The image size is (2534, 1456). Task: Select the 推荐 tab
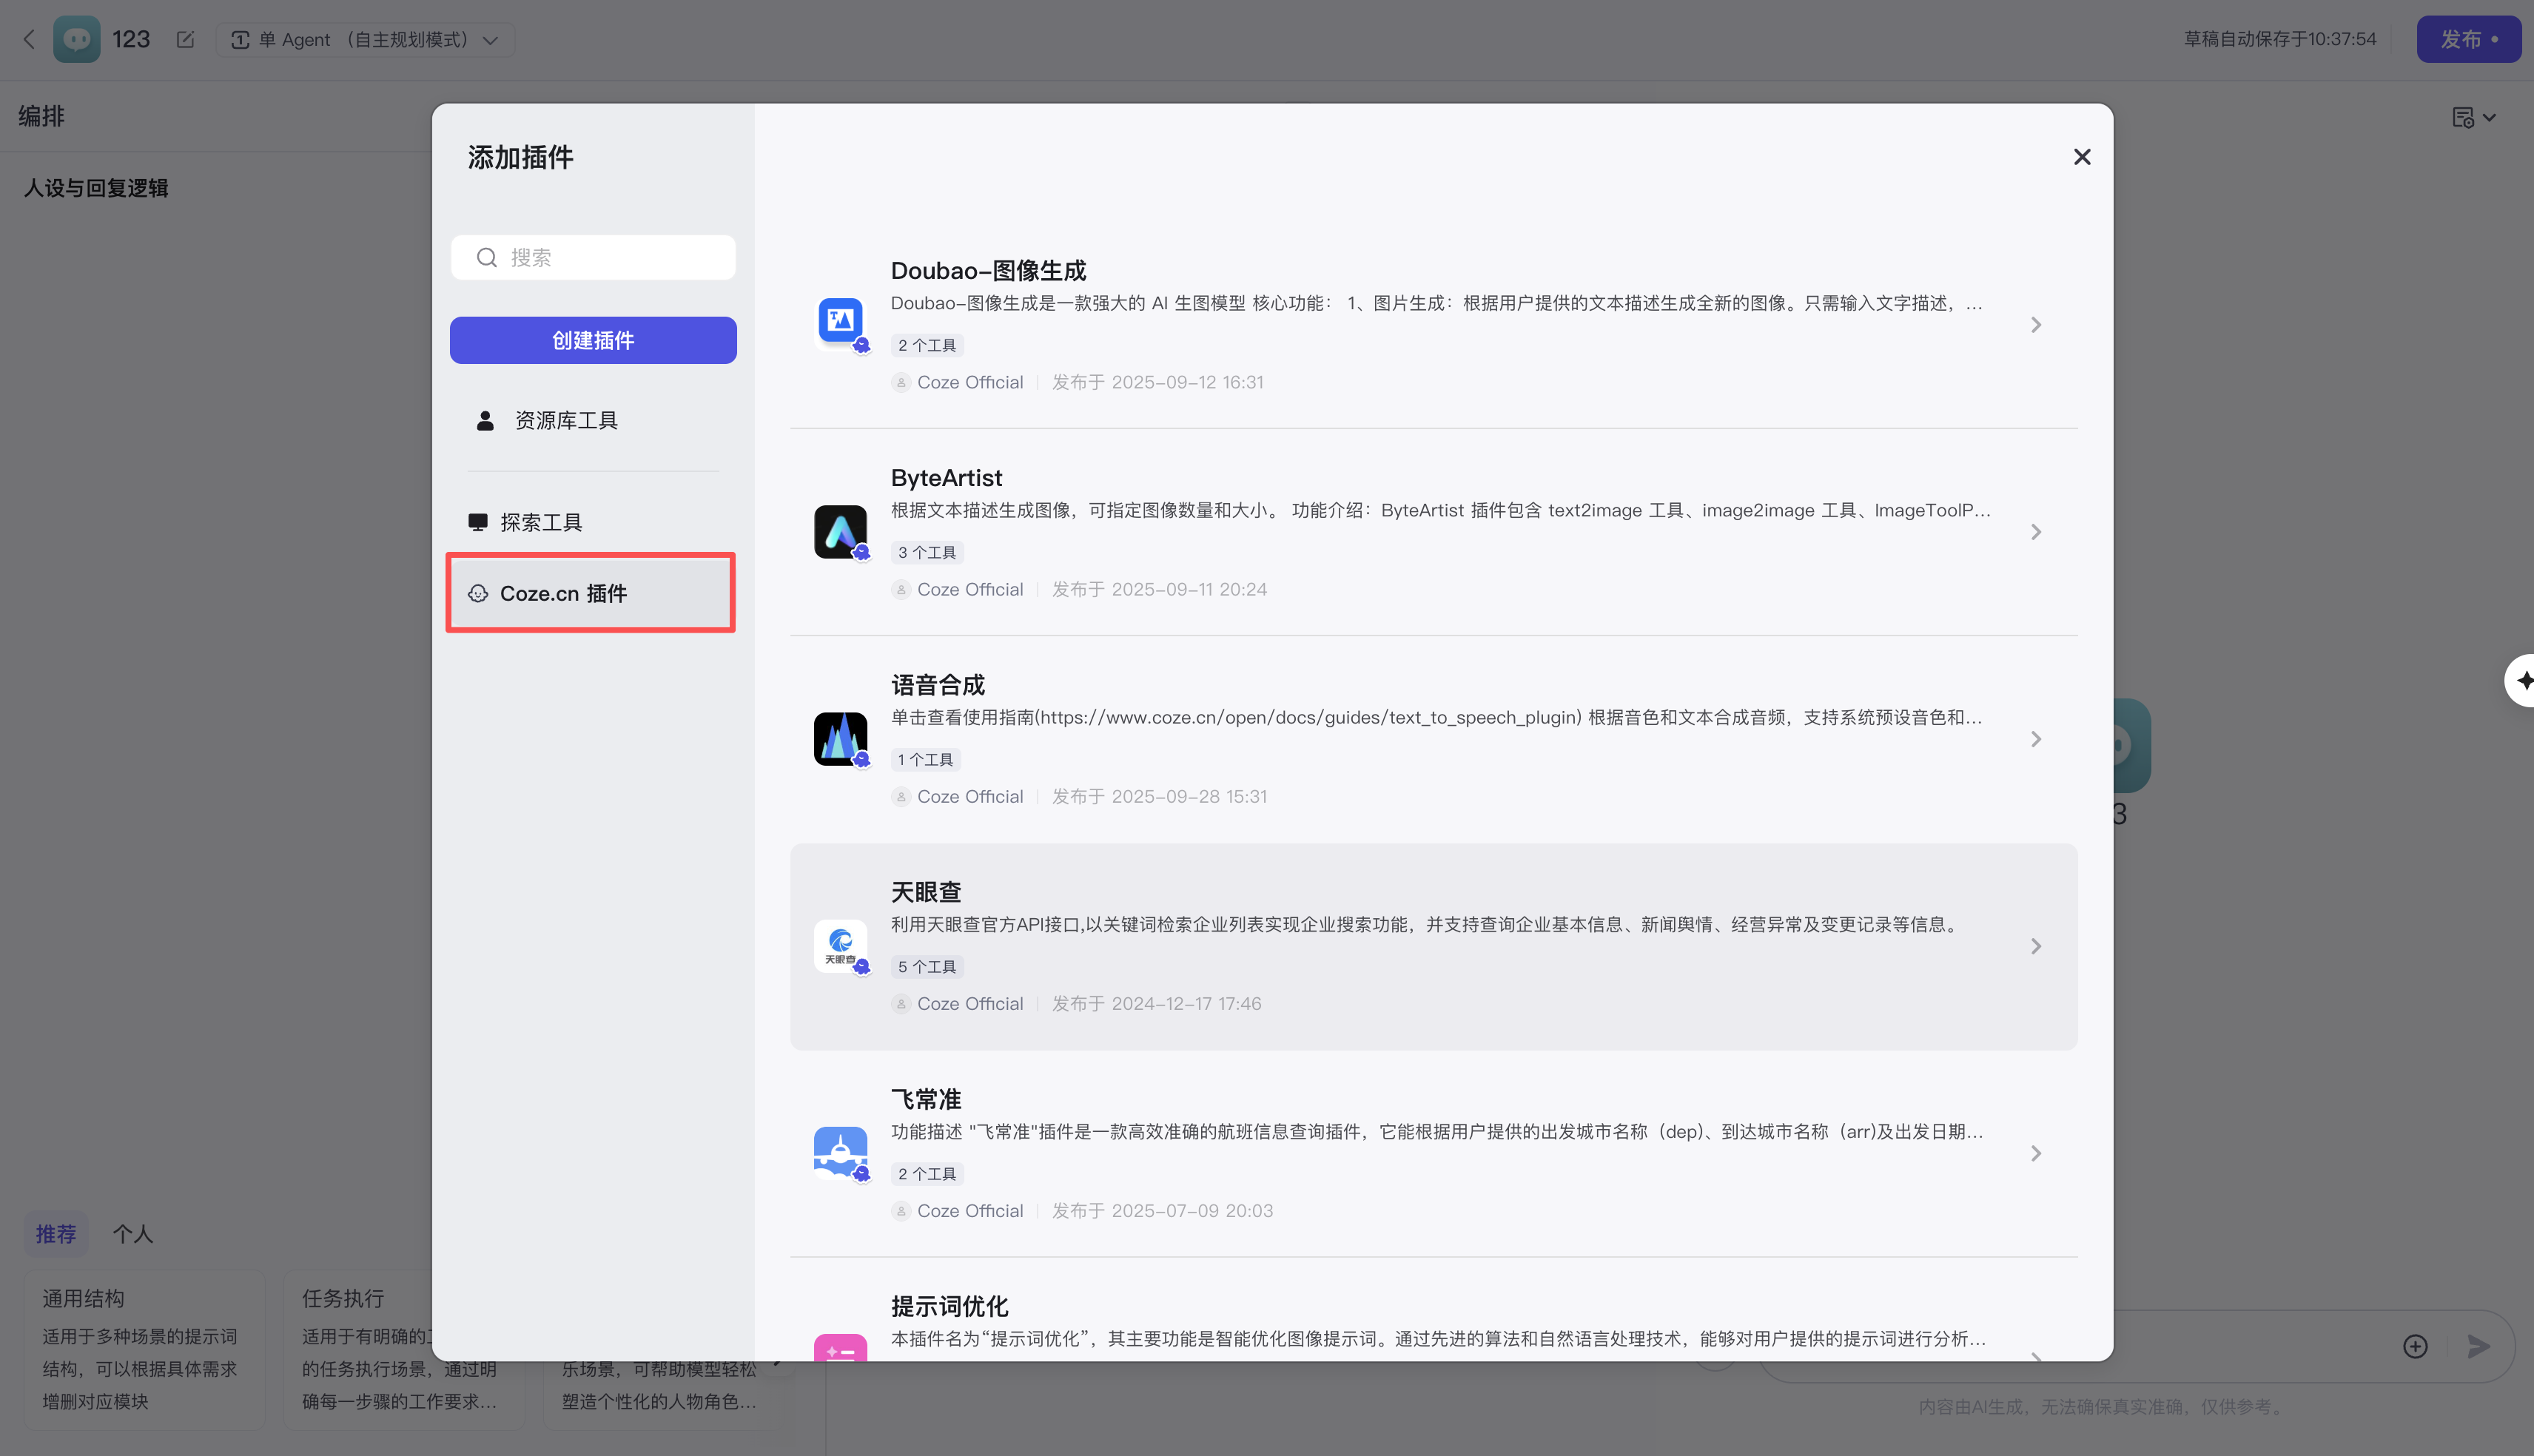coord(56,1233)
